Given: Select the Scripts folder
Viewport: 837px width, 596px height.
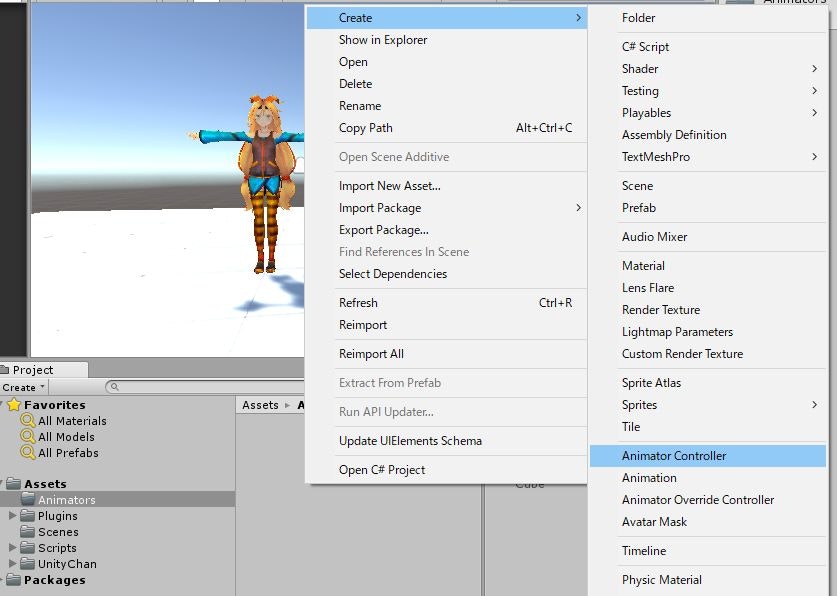Looking at the screenshot, I should [x=57, y=548].
